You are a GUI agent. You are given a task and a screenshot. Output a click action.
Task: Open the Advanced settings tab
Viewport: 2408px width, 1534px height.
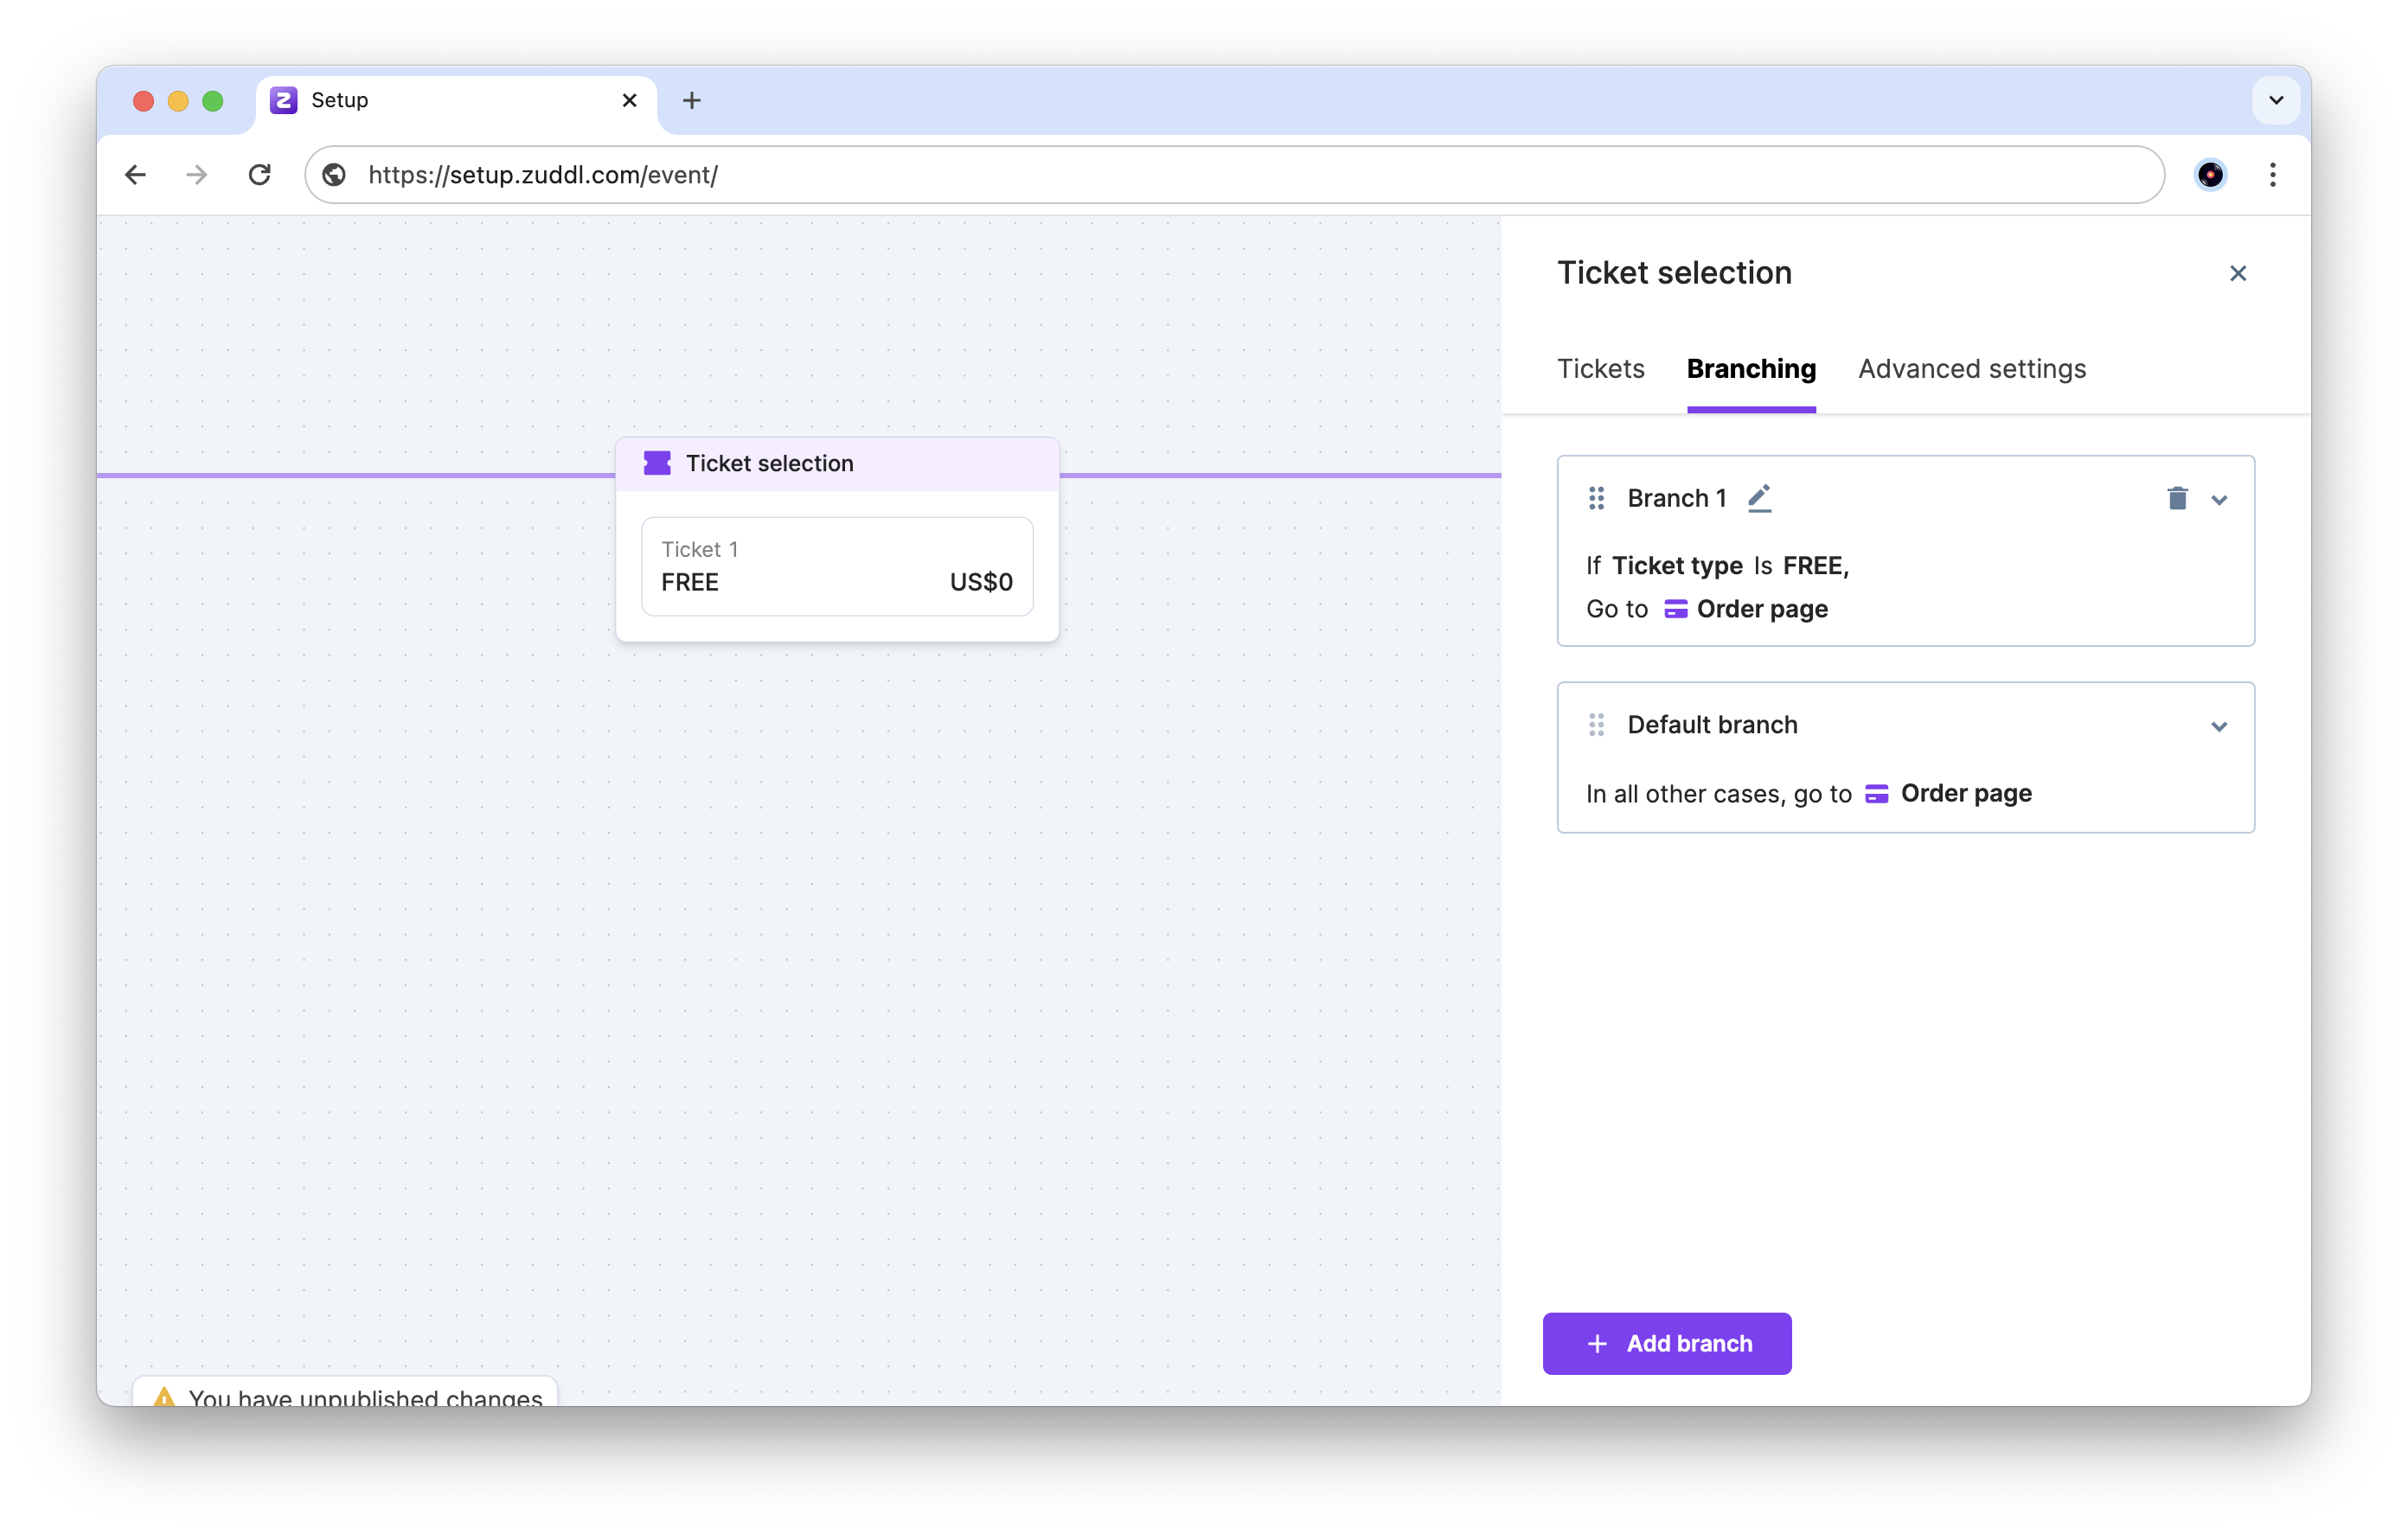click(x=1972, y=369)
